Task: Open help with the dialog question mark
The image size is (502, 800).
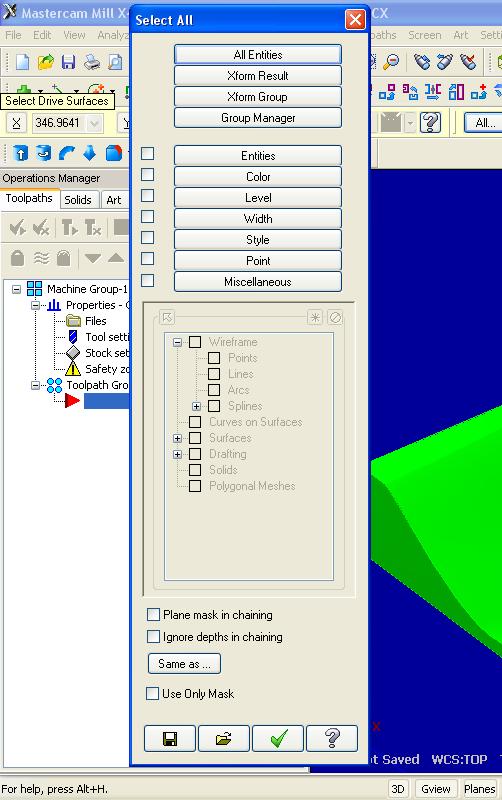Action: pos(332,738)
